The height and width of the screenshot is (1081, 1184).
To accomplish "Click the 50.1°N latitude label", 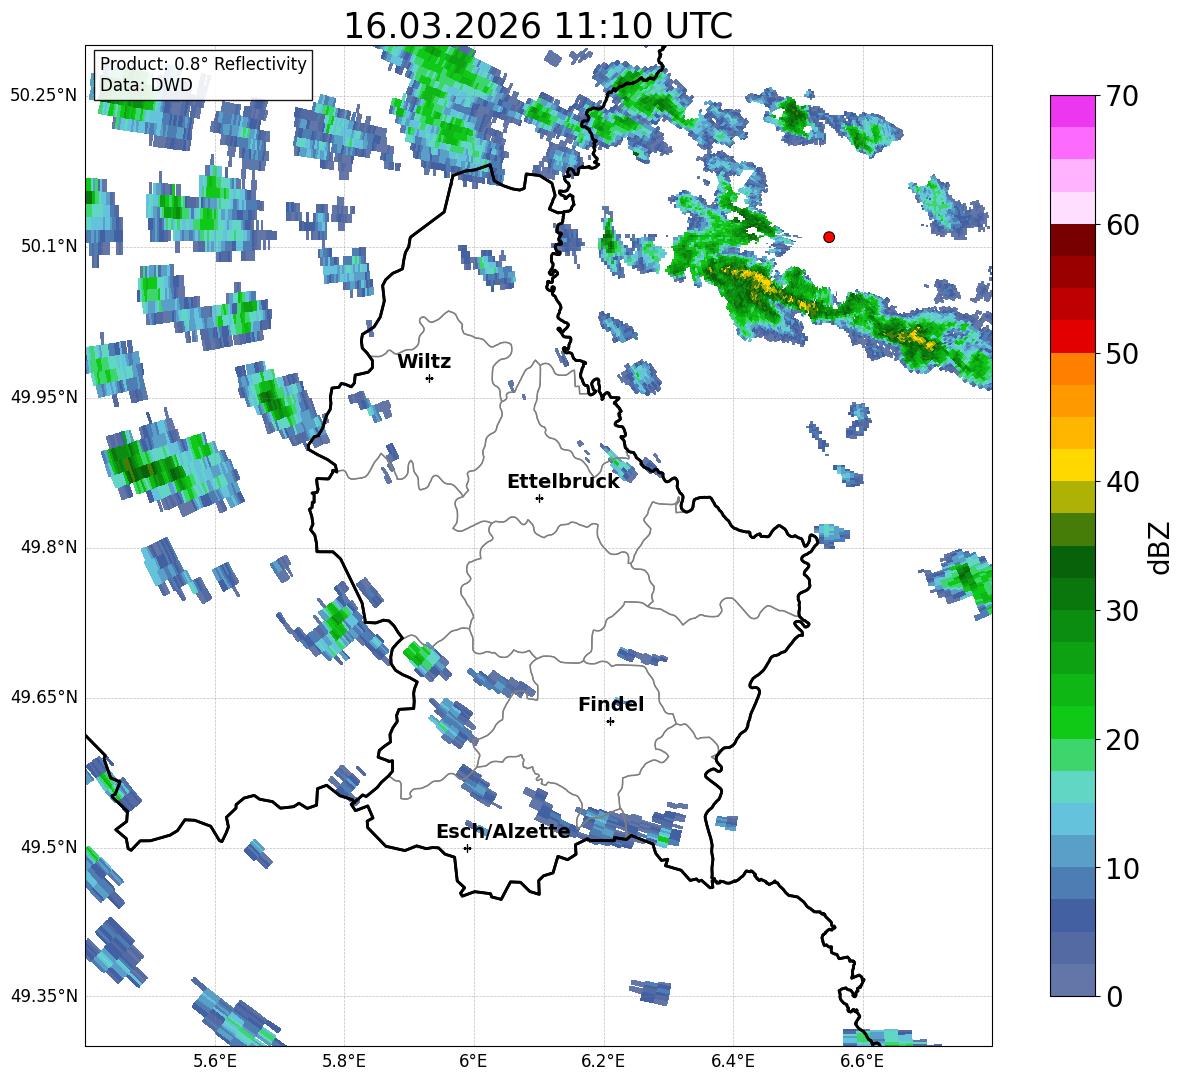I will pos(49,246).
